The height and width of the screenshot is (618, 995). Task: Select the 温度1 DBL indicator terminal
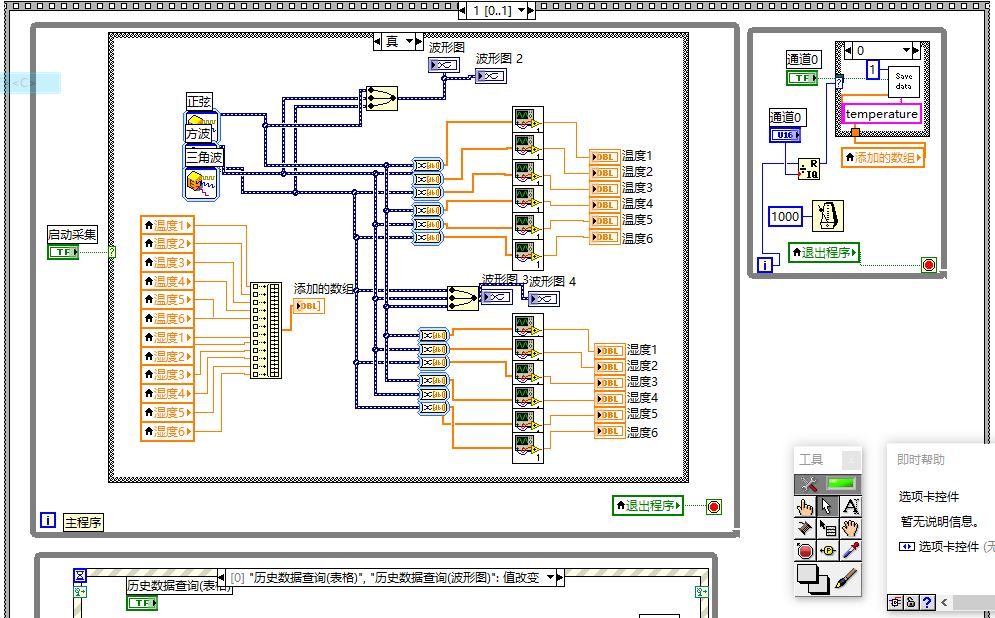(605, 157)
